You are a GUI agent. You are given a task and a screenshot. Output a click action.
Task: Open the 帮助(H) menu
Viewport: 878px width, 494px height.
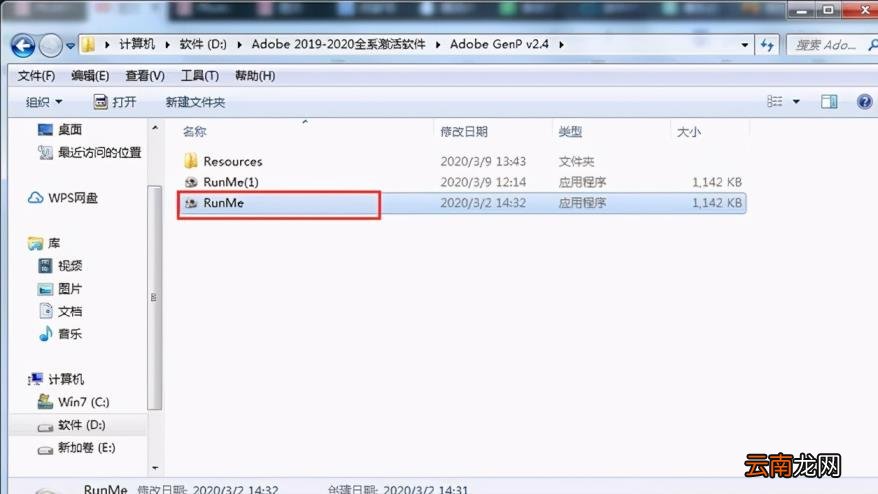click(255, 76)
